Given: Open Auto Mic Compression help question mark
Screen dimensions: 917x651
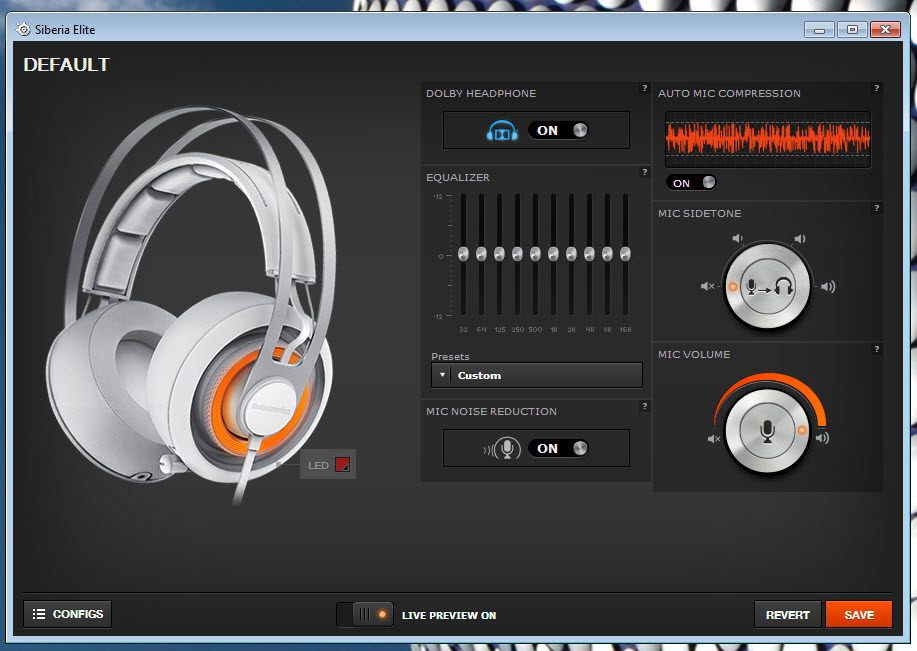Looking at the screenshot, I should click(x=876, y=88).
